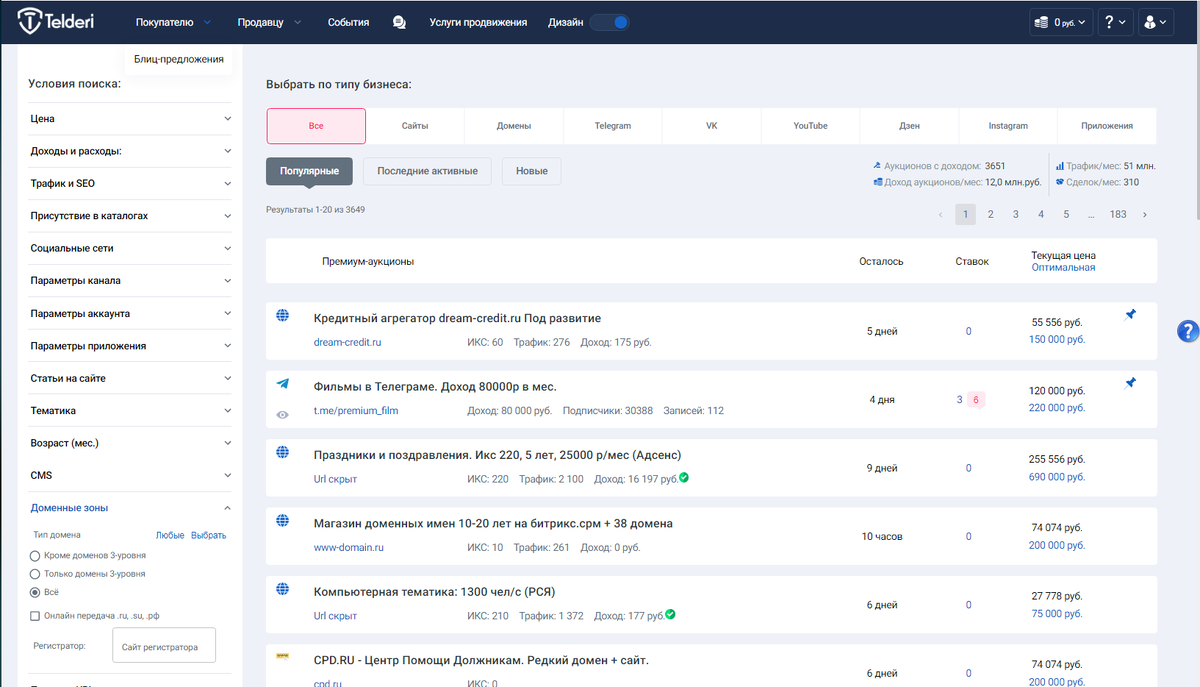The image size is (1200, 687).
Task: Select Только домены 3-уровня radio
Action: 36,574
